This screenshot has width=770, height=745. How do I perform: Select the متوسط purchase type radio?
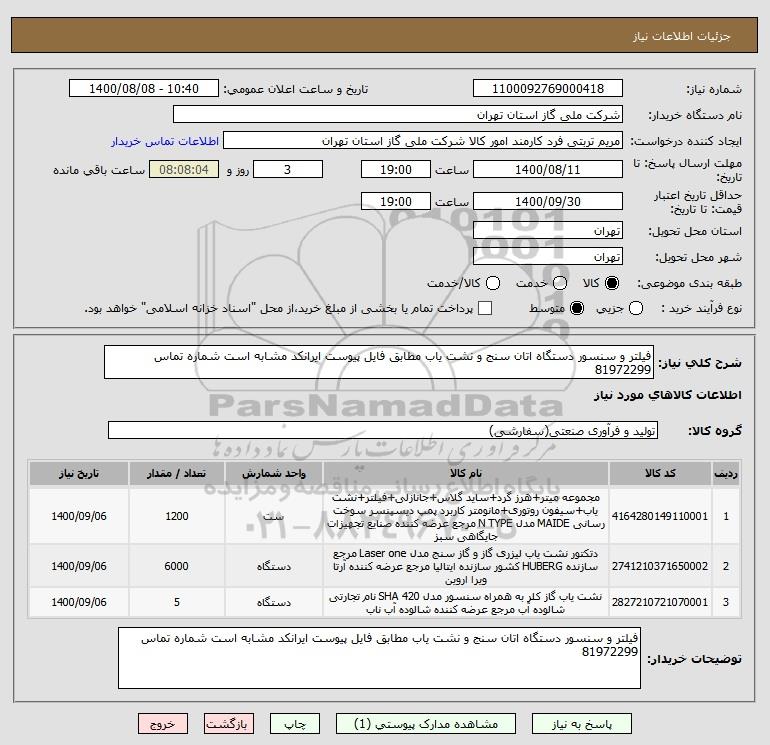(577, 308)
